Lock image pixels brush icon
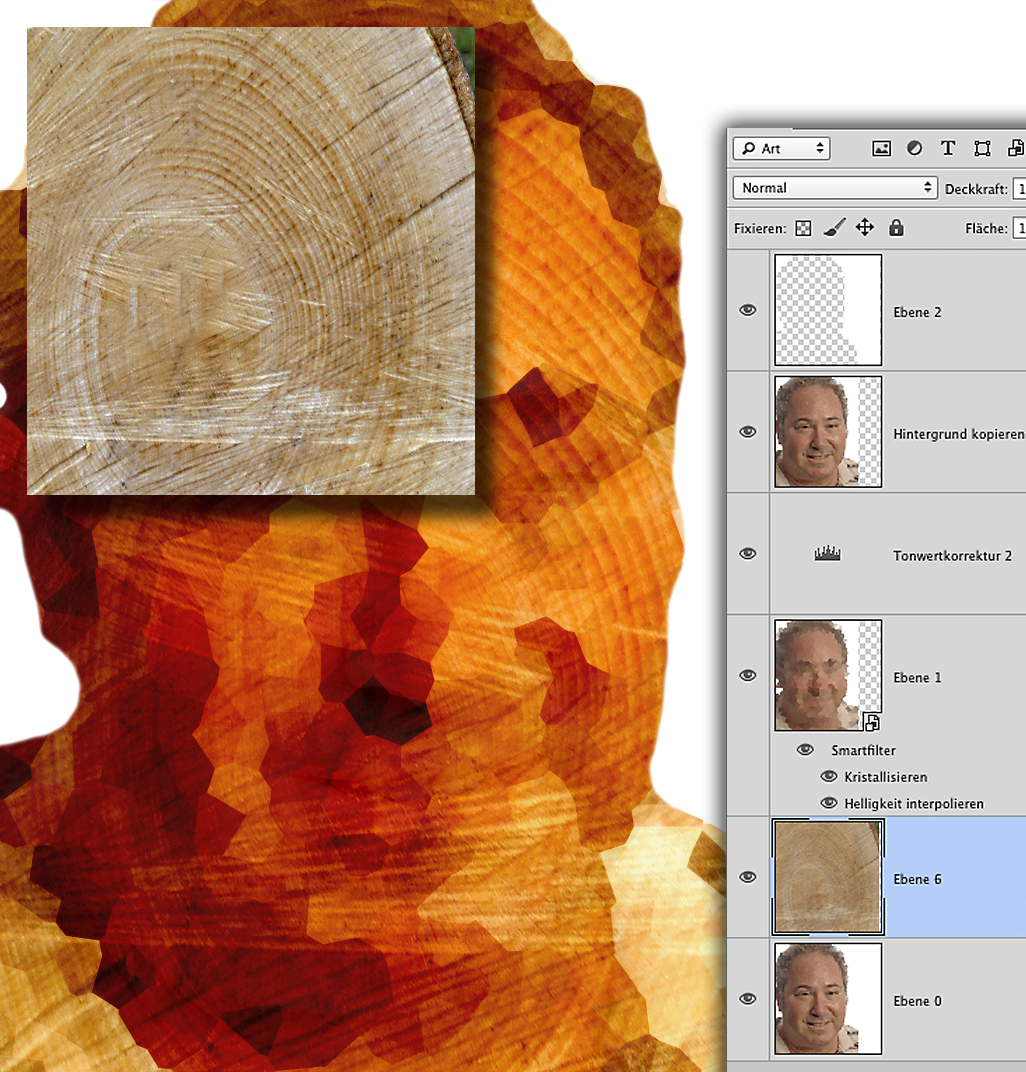Viewport: 1026px width, 1072px height. coord(834,228)
